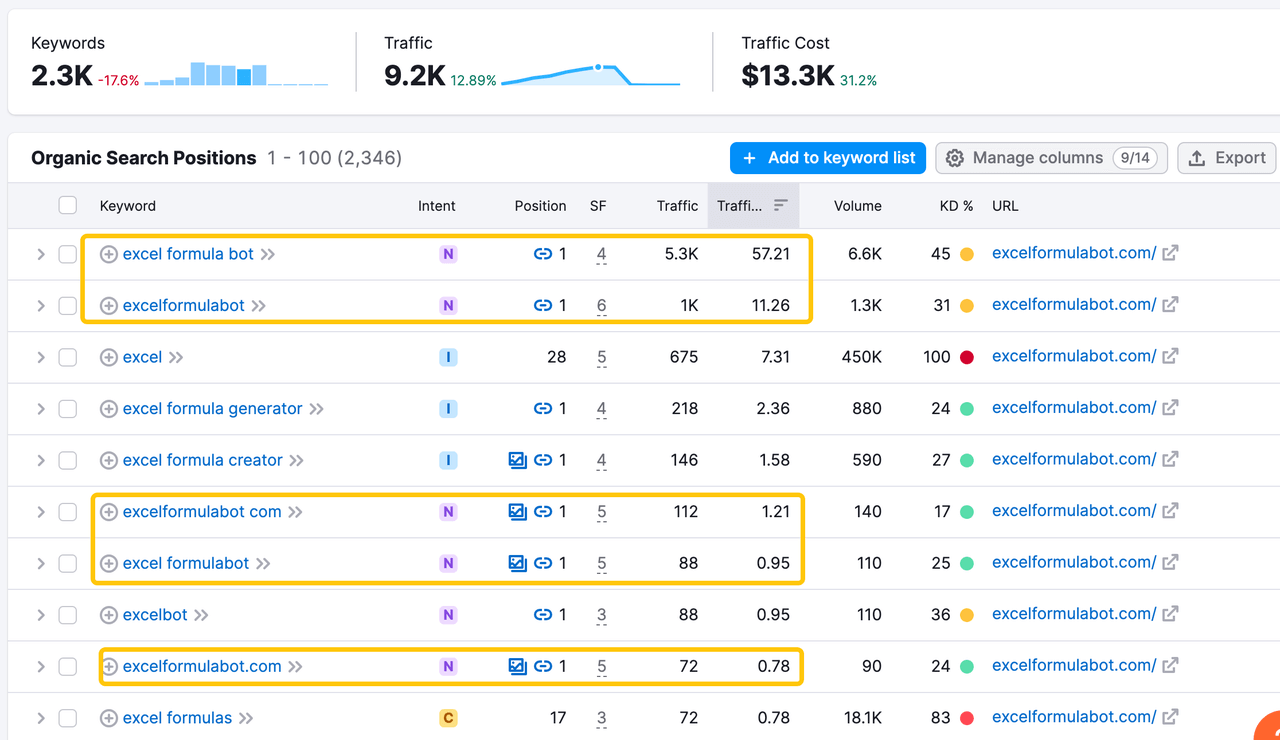
Task: Open external link icon in 'excel formula bot' row
Action: click(1170, 253)
